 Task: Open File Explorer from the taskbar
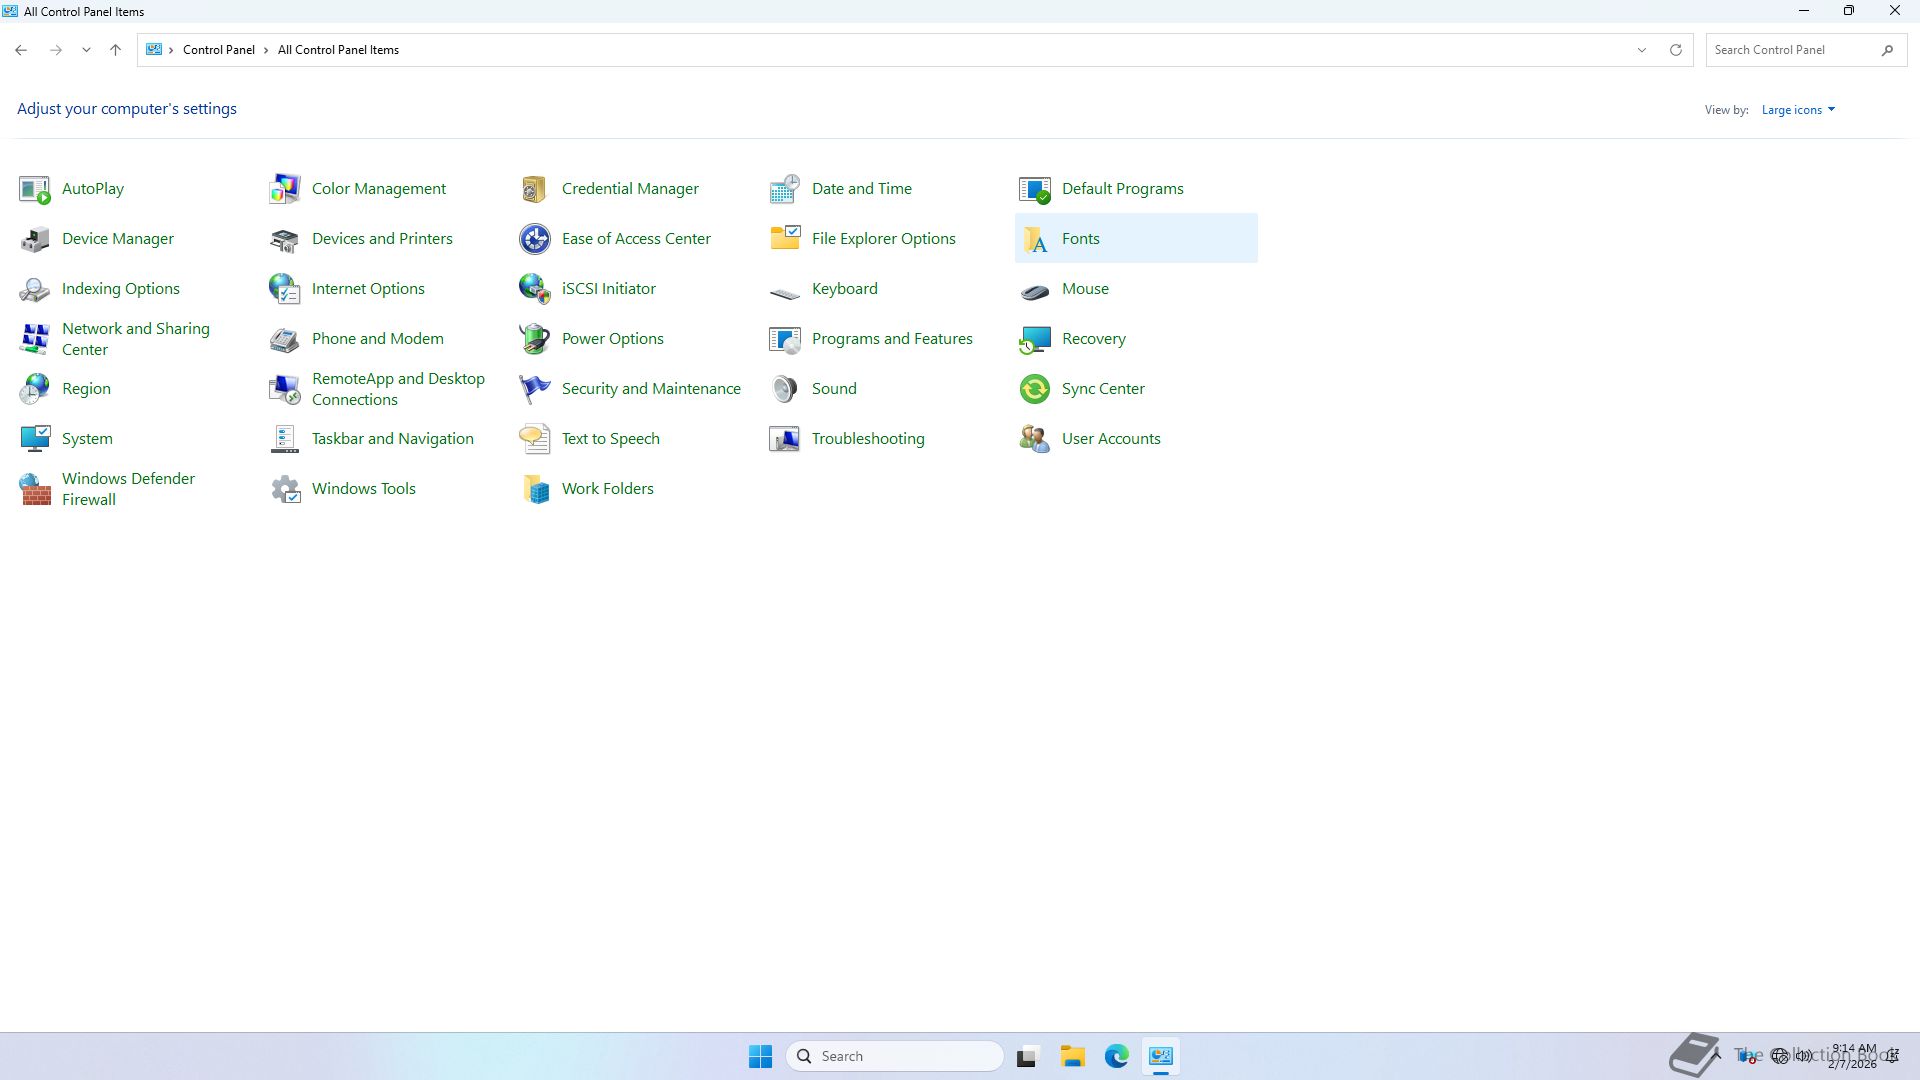tap(1072, 1057)
